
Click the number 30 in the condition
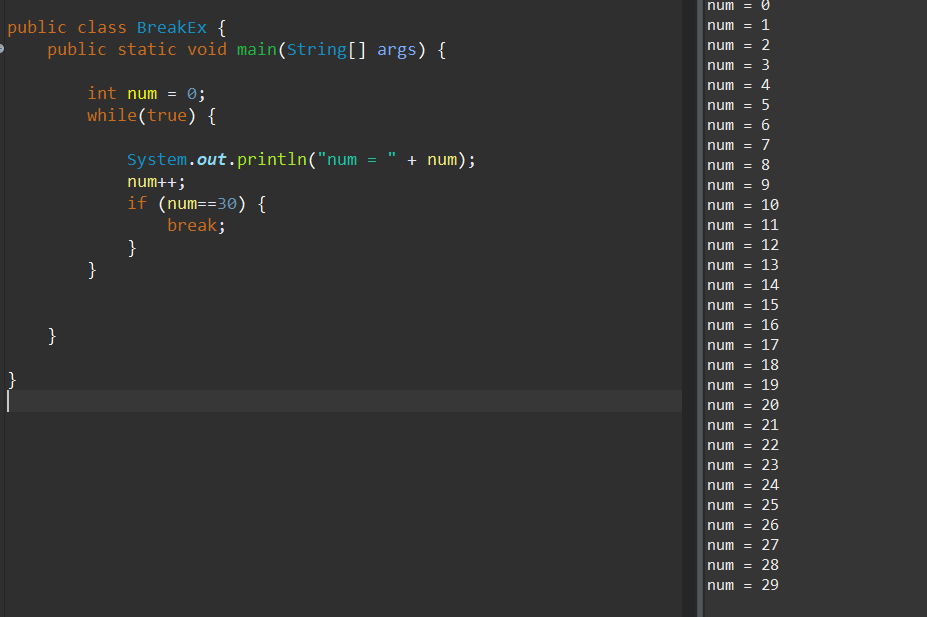(226, 204)
